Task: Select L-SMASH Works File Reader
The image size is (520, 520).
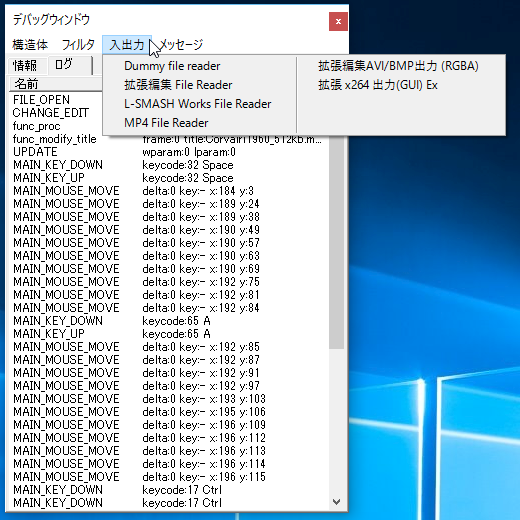Action: pyautogui.click(x=198, y=104)
